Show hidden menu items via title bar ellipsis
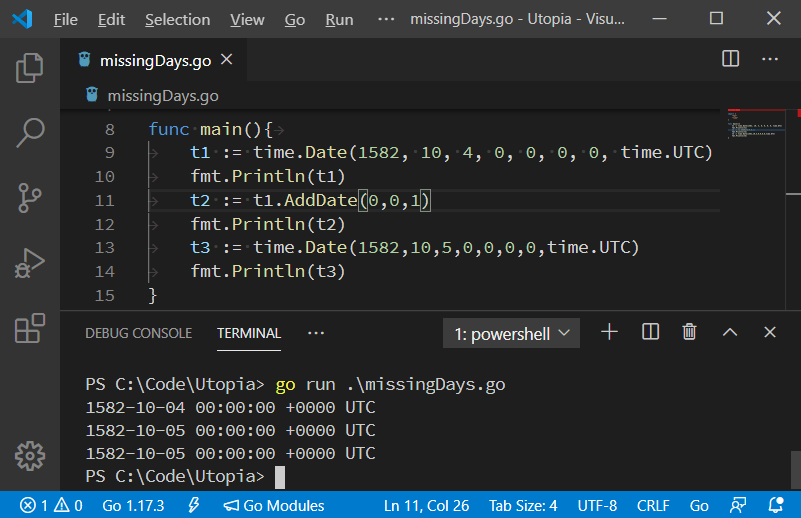 point(386,19)
